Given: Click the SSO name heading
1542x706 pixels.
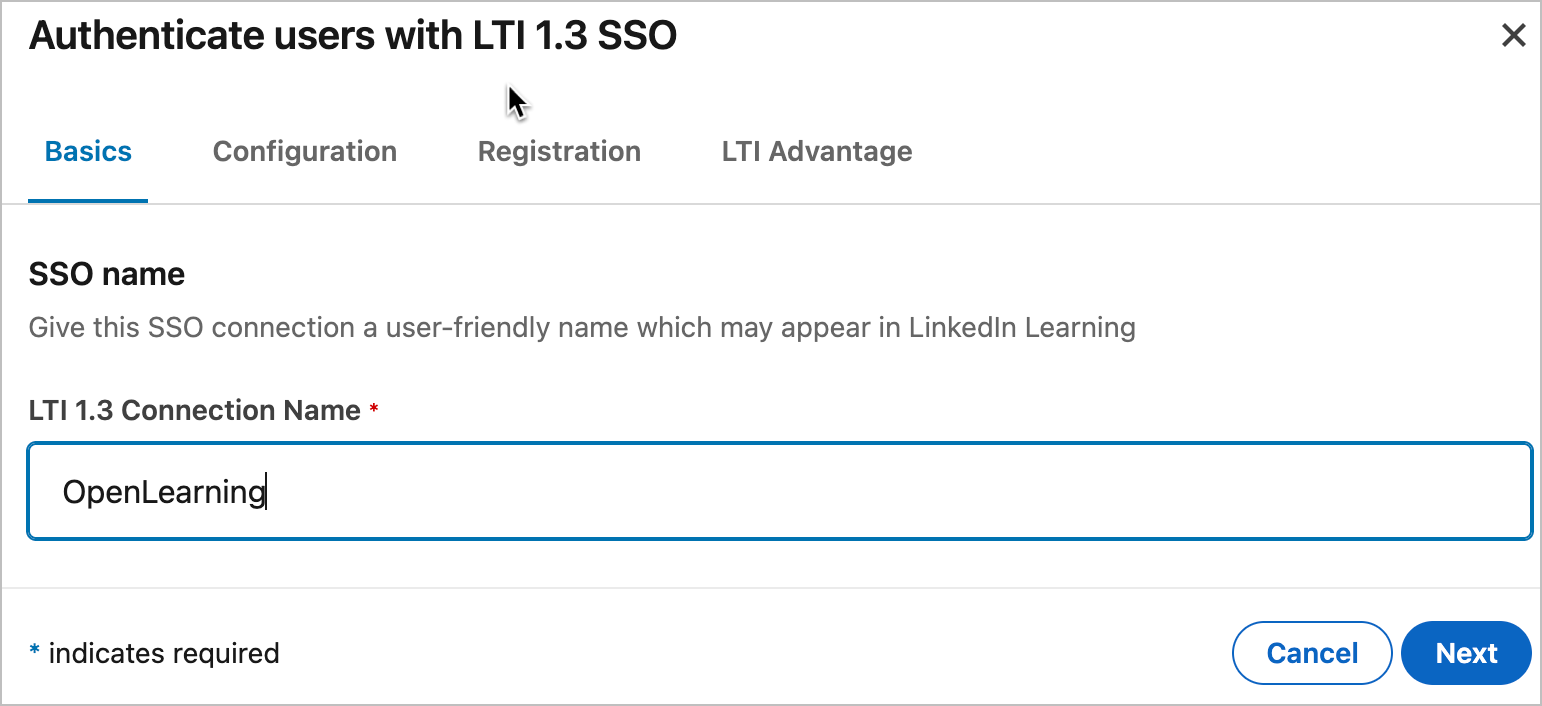Looking at the screenshot, I should (107, 274).
